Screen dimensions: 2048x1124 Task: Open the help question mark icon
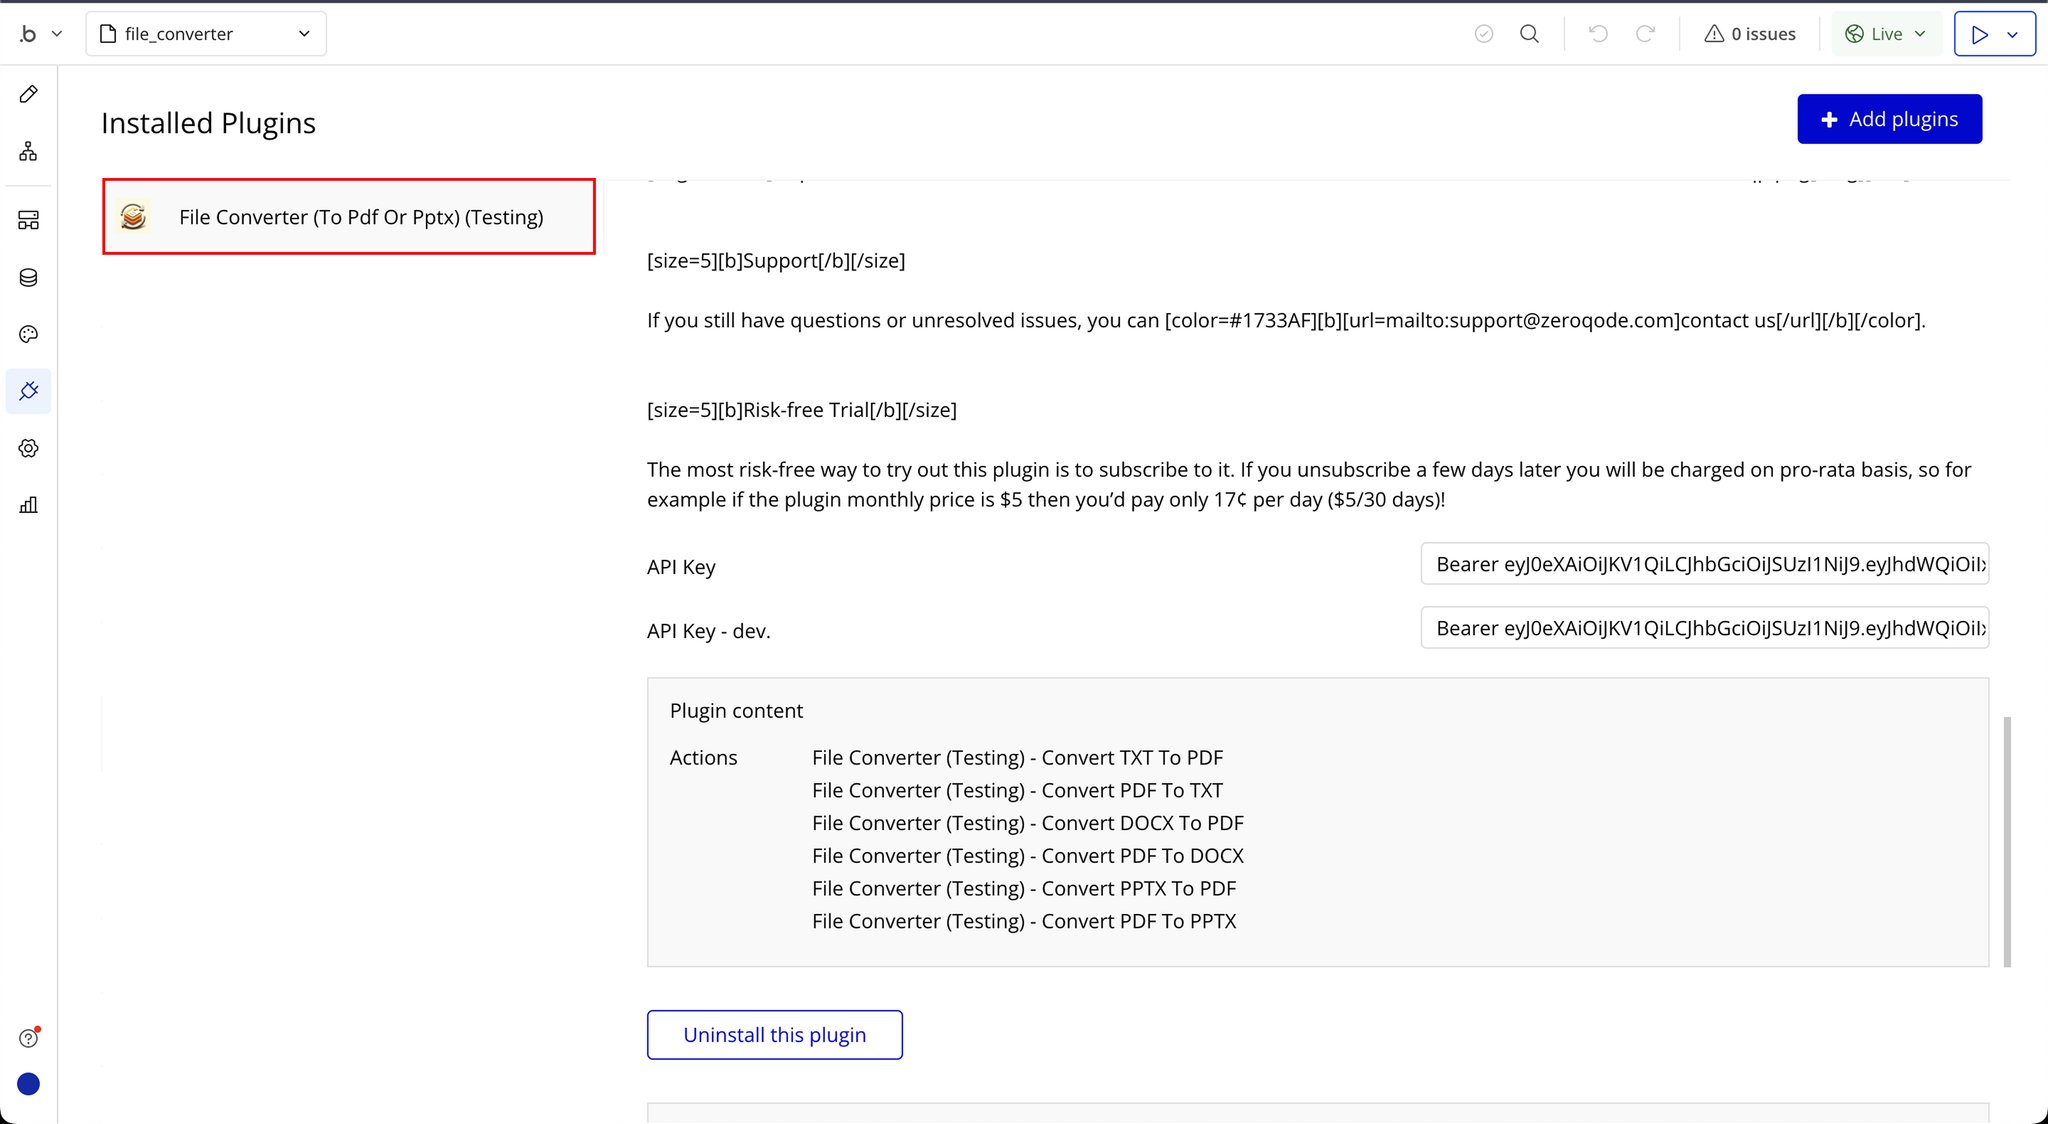tap(28, 1038)
